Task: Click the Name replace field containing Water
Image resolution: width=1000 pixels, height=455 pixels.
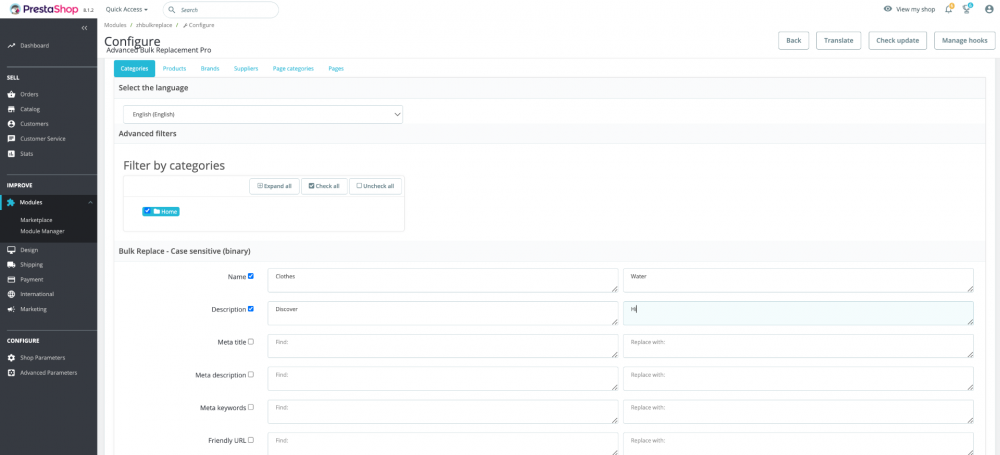Action: (798, 280)
